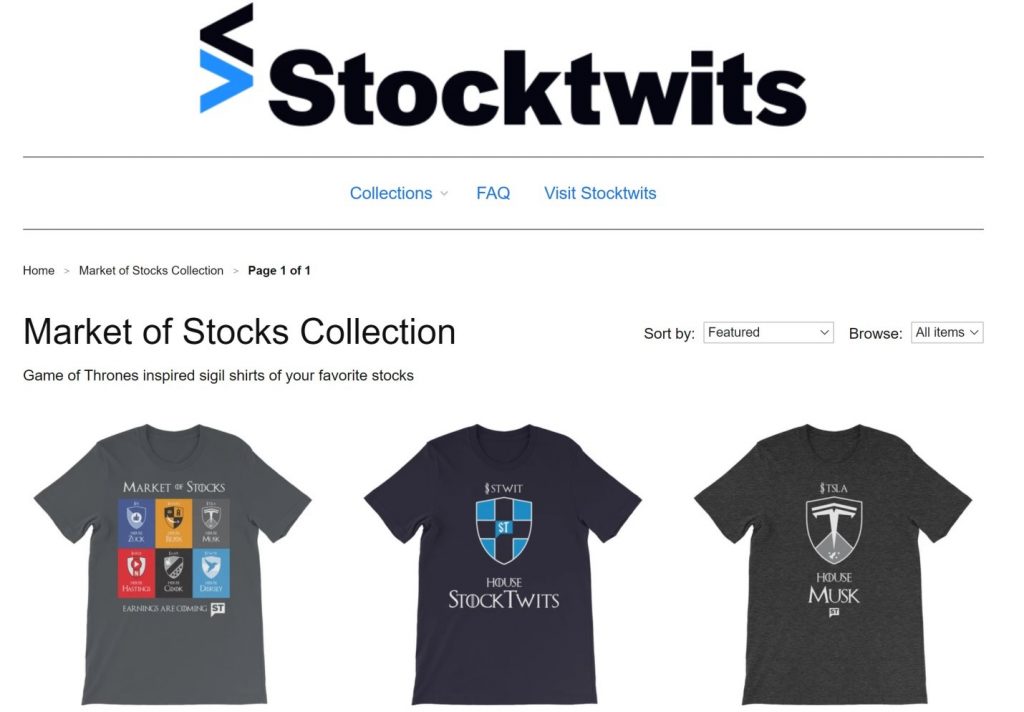Click the blue House Zuck tile

coord(136,523)
